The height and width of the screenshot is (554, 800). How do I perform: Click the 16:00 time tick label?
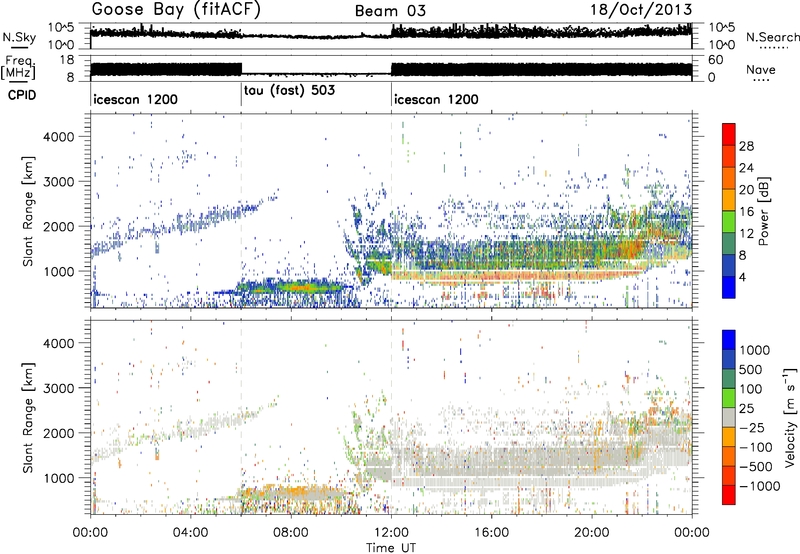tap(491, 533)
